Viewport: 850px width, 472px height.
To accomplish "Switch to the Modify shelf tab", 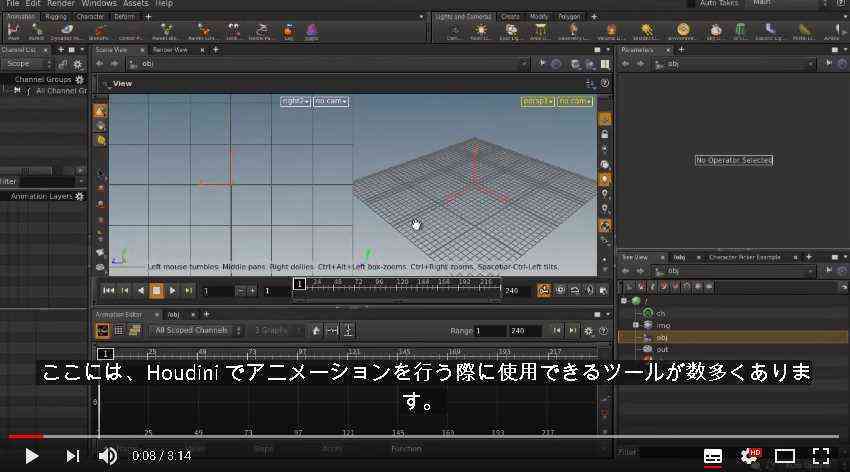I will tap(539, 17).
